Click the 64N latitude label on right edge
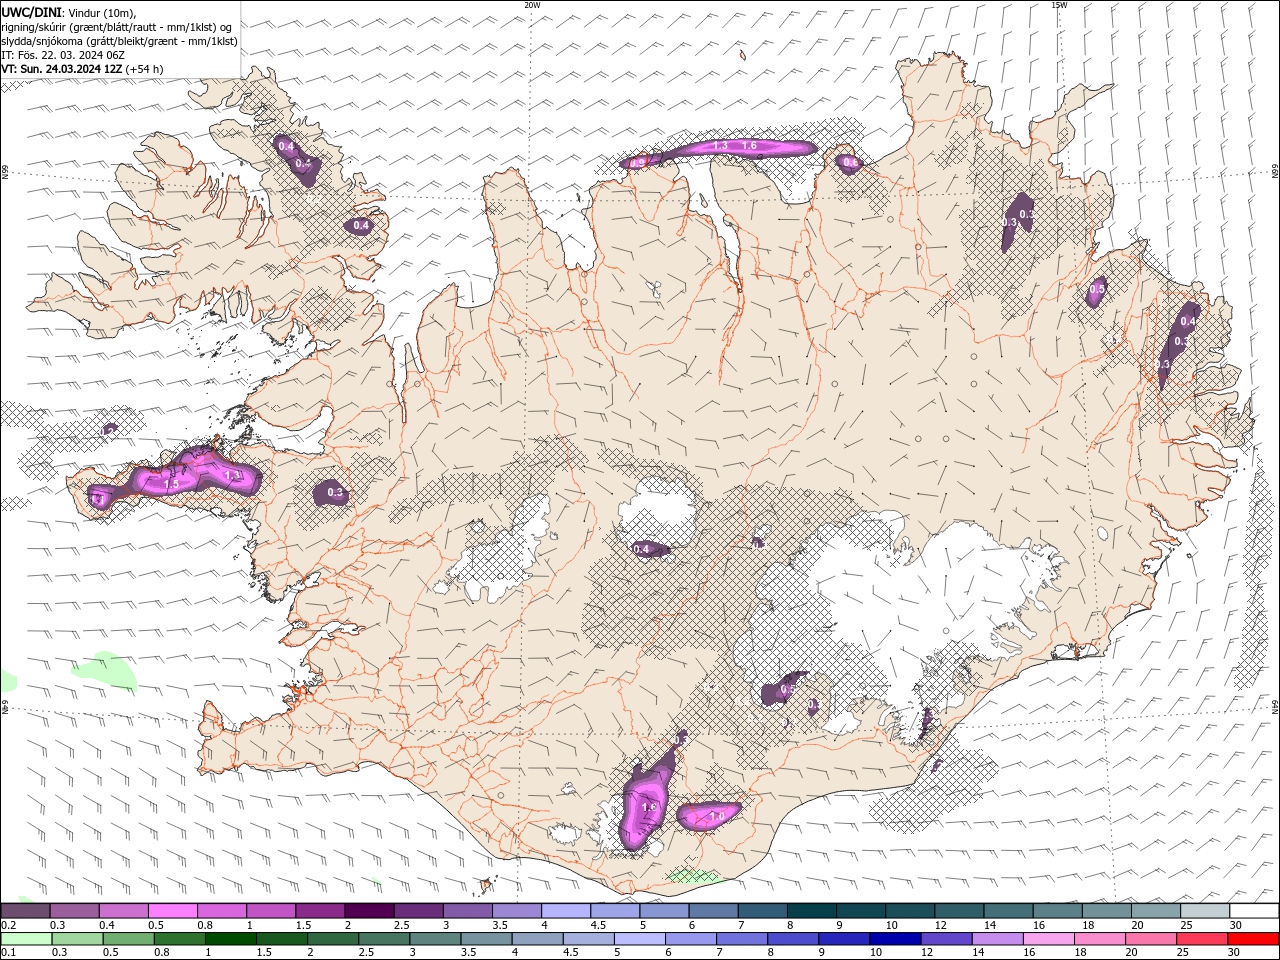Image resolution: width=1280 pixels, height=960 pixels. [1275, 706]
